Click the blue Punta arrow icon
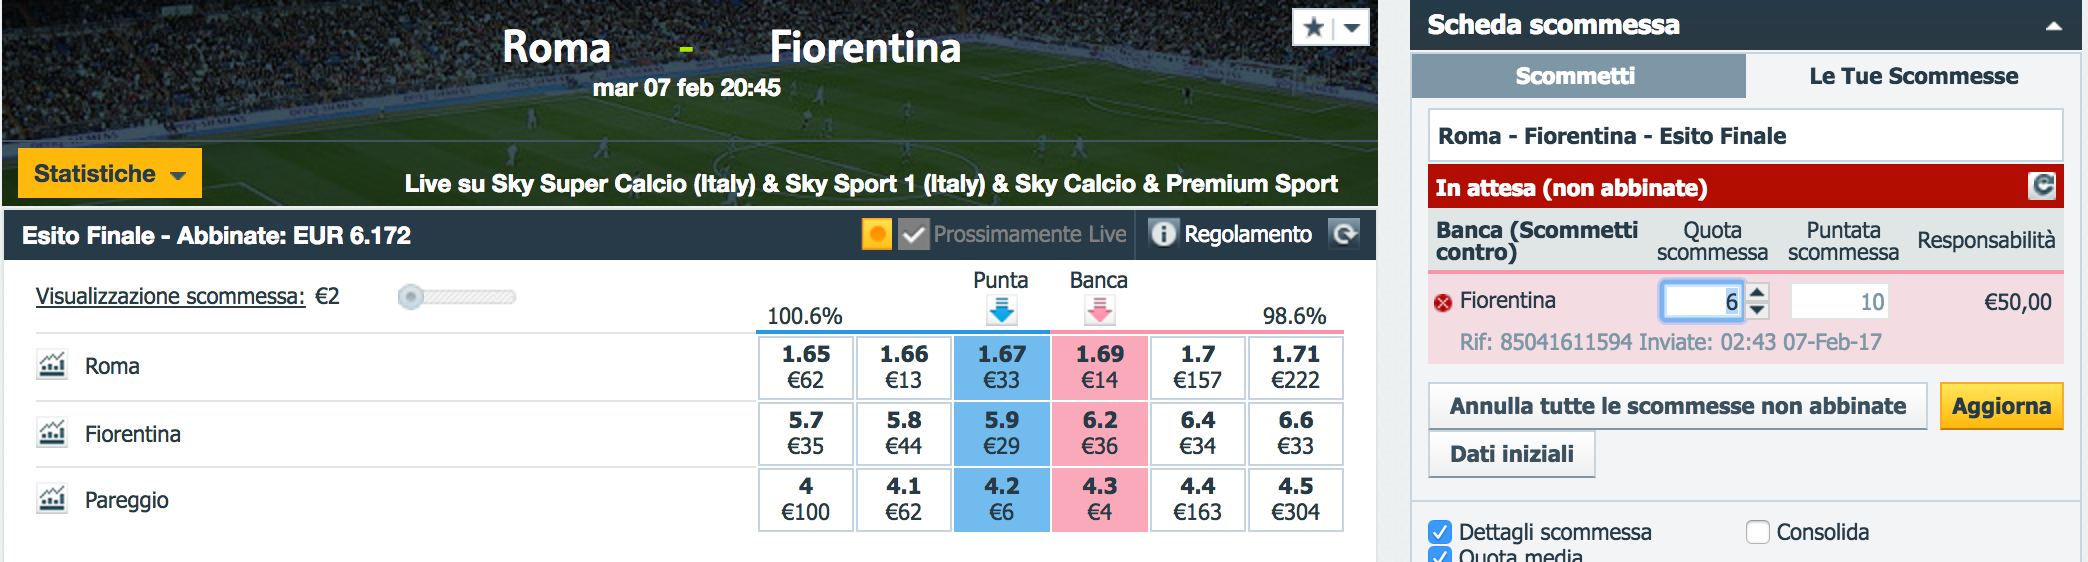 pos(1001,310)
